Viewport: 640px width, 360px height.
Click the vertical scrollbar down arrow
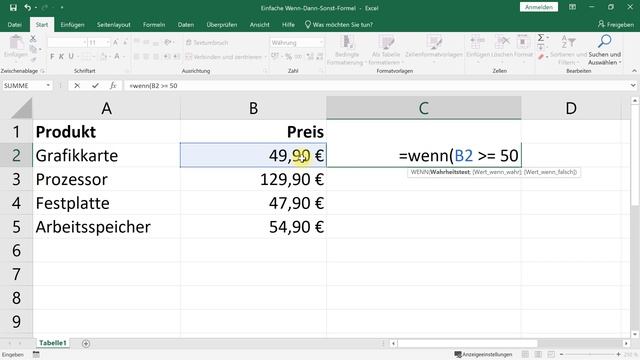[x=635, y=334]
